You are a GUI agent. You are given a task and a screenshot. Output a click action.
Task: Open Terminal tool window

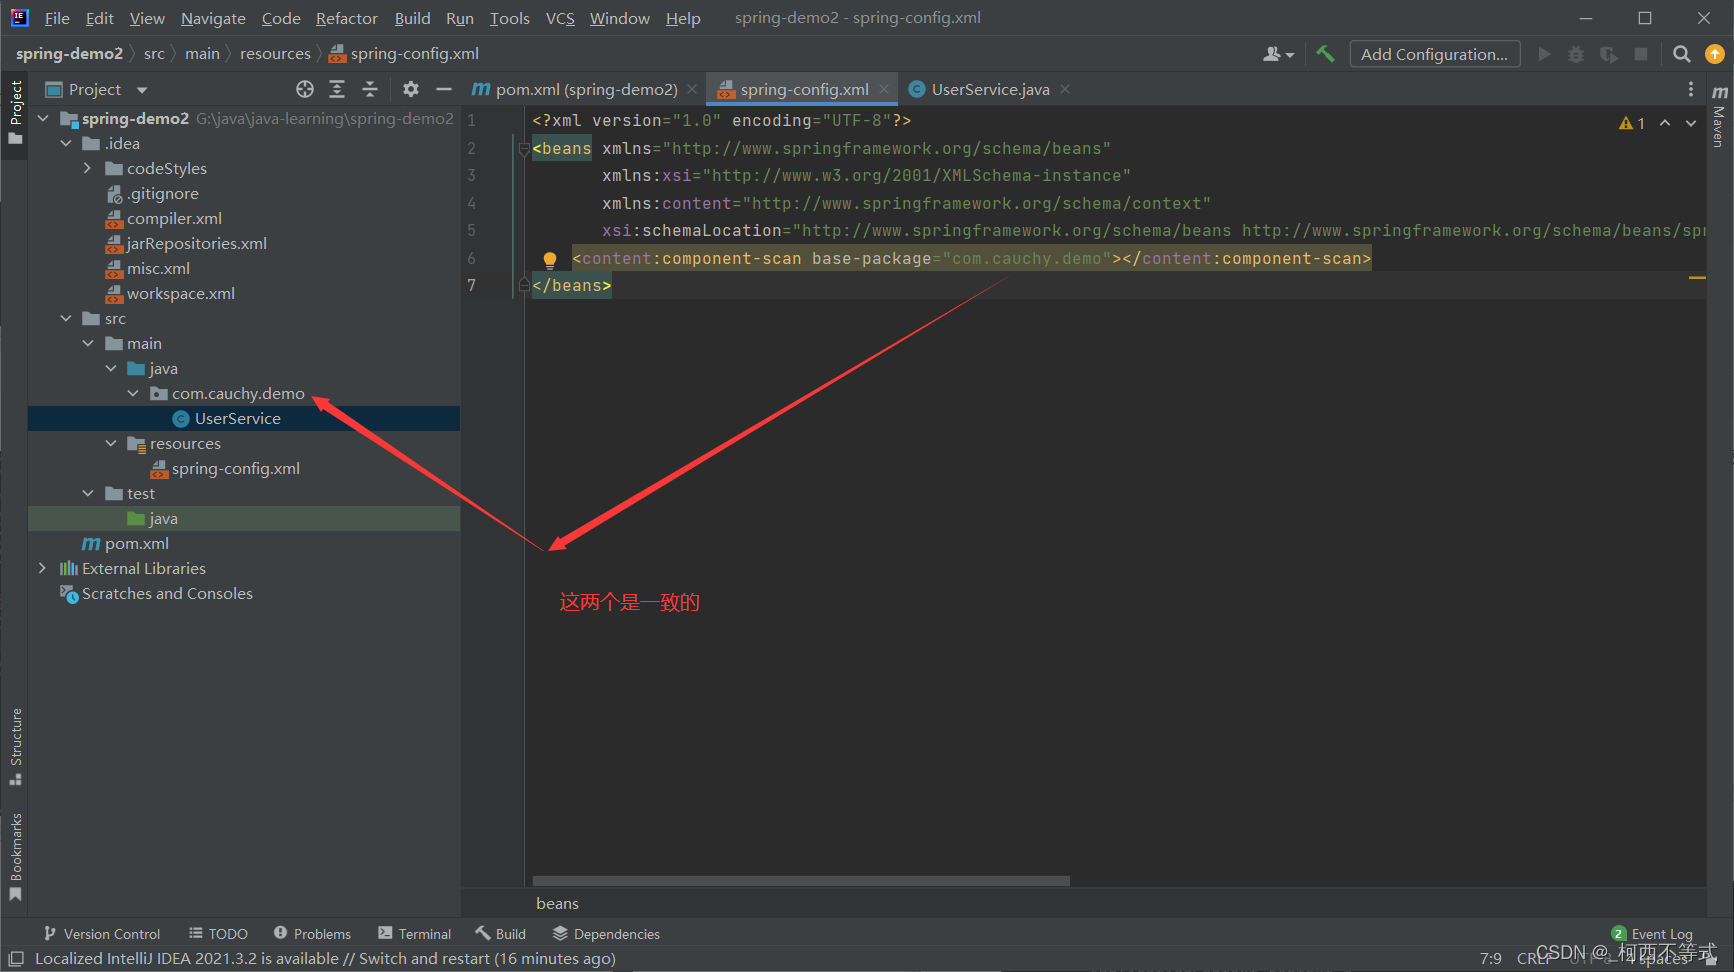[414, 934]
